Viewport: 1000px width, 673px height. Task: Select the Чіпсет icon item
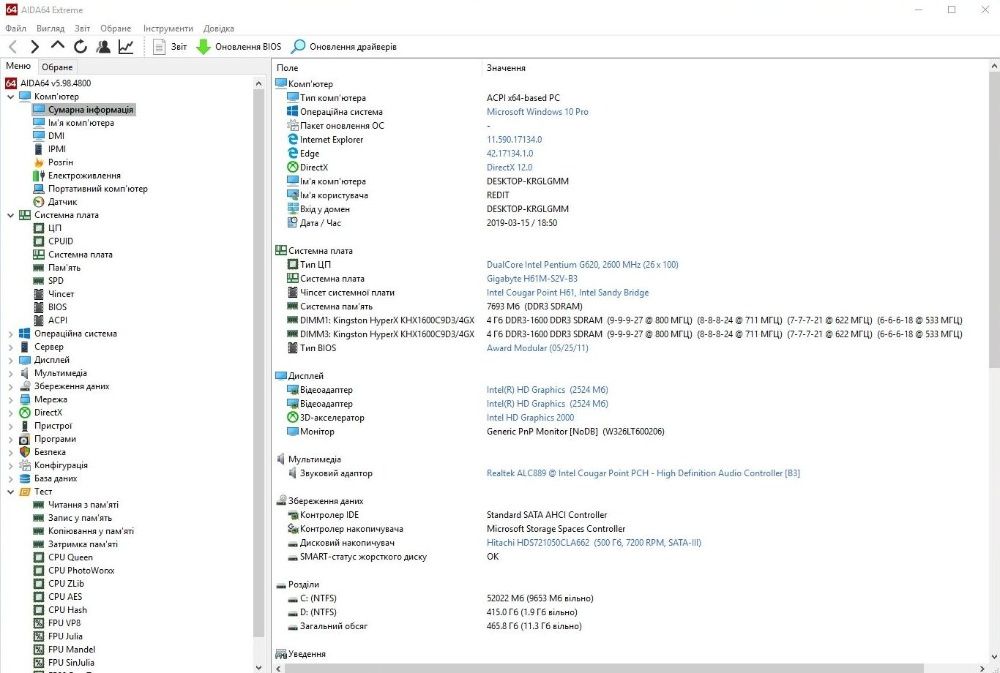pyautogui.click(x=39, y=294)
